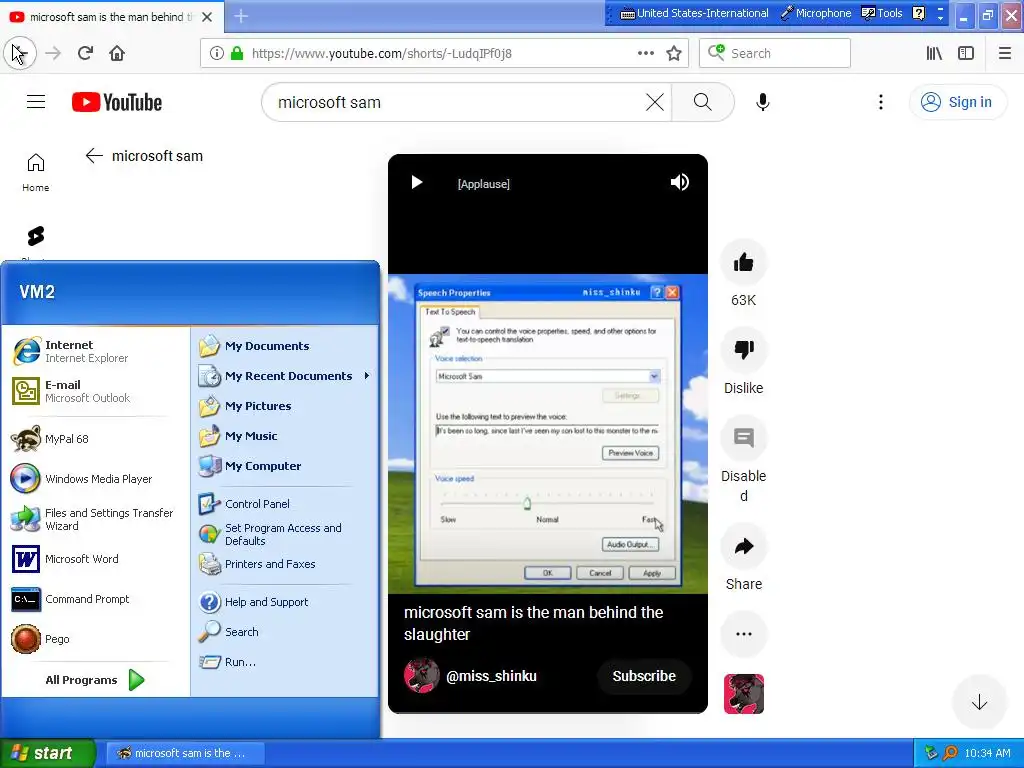The width and height of the screenshot is (1024, 768).
Task: Share the short with the arrow icon
Action: tap(743, 547)
